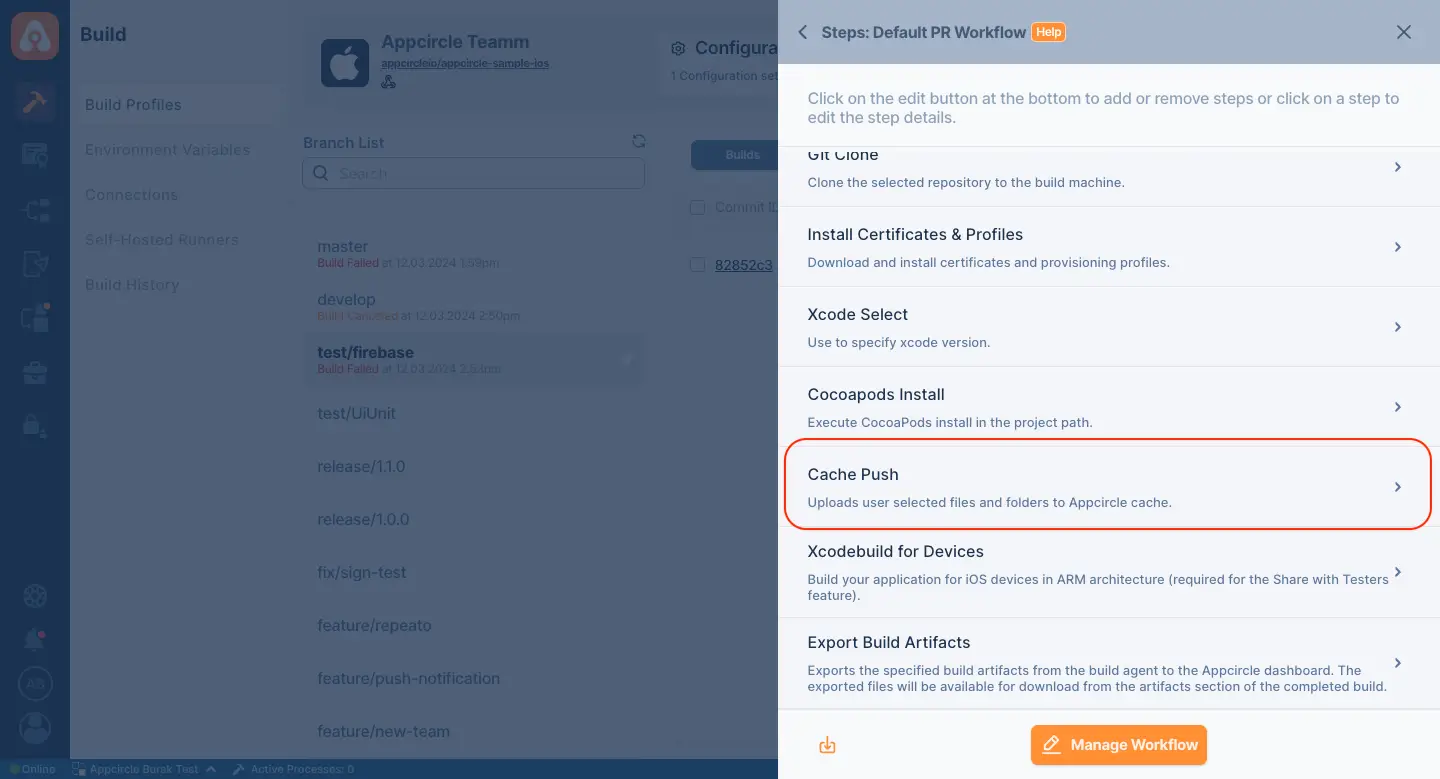The height and width of the screenshot is (779, 1440).
Task: Tick the Commit ID header checkbox
Action: click(698, 208)
